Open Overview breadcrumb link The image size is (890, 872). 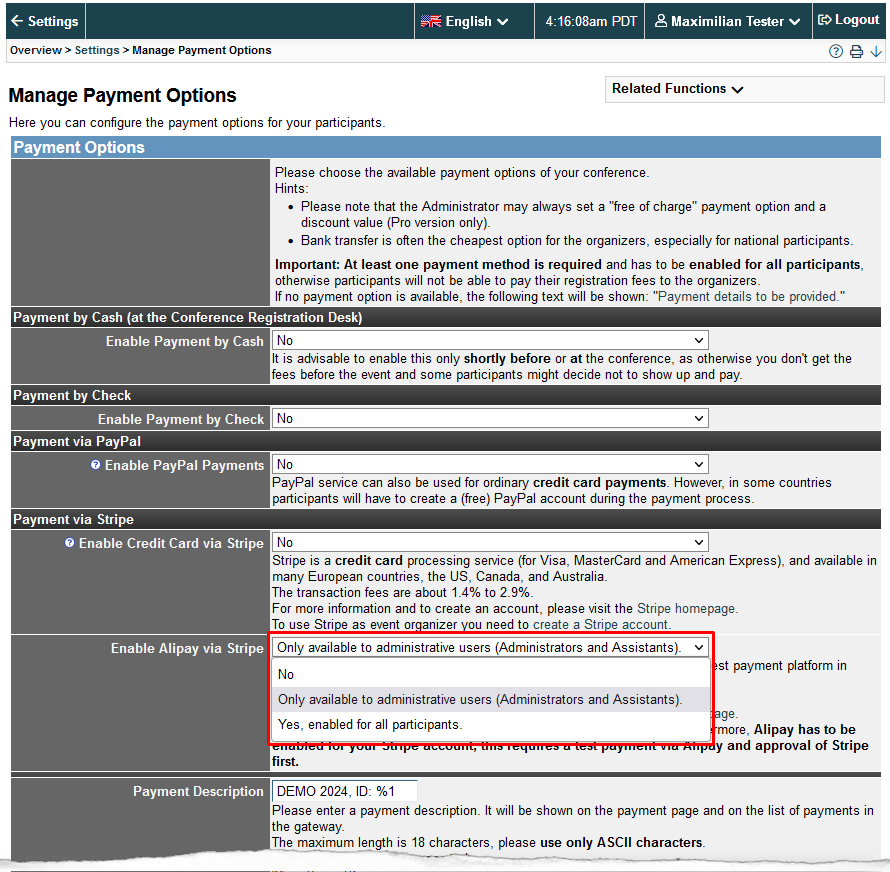[x=36, y=51]
